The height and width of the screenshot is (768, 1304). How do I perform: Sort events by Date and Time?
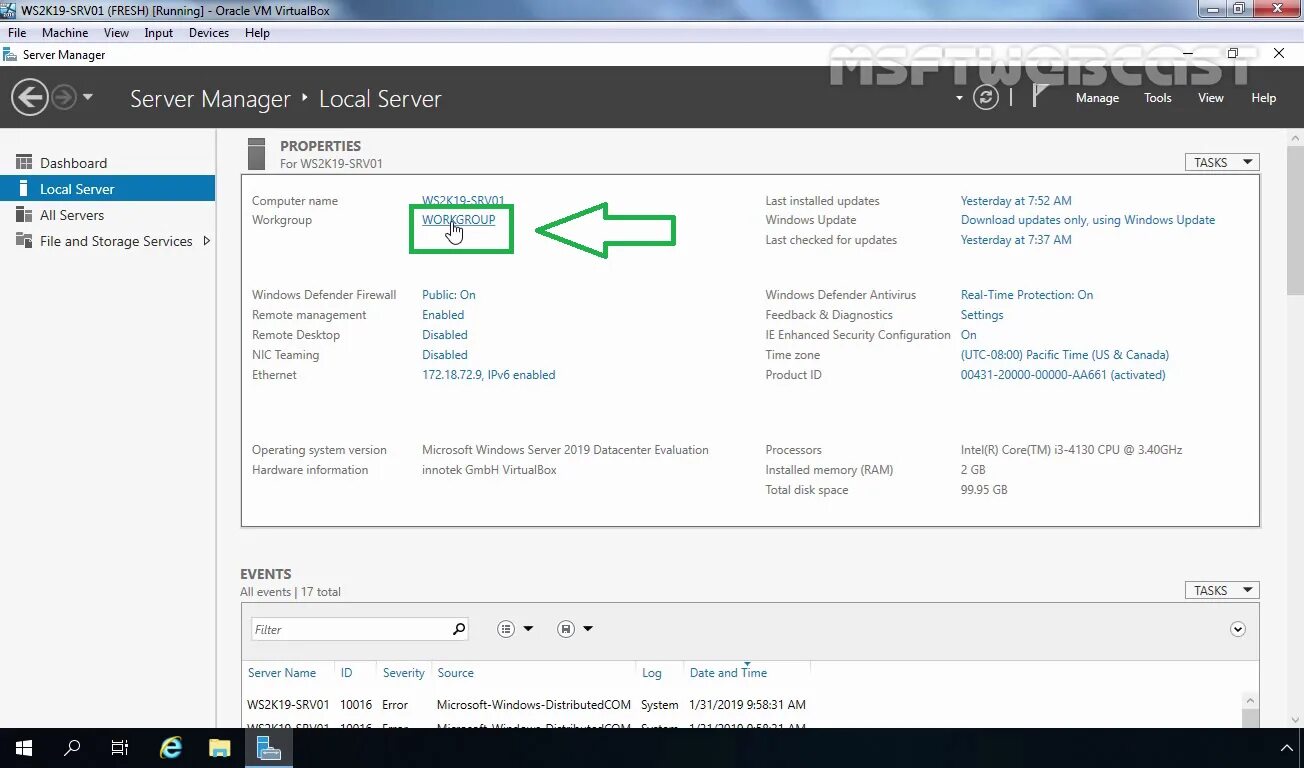(728, 673)
